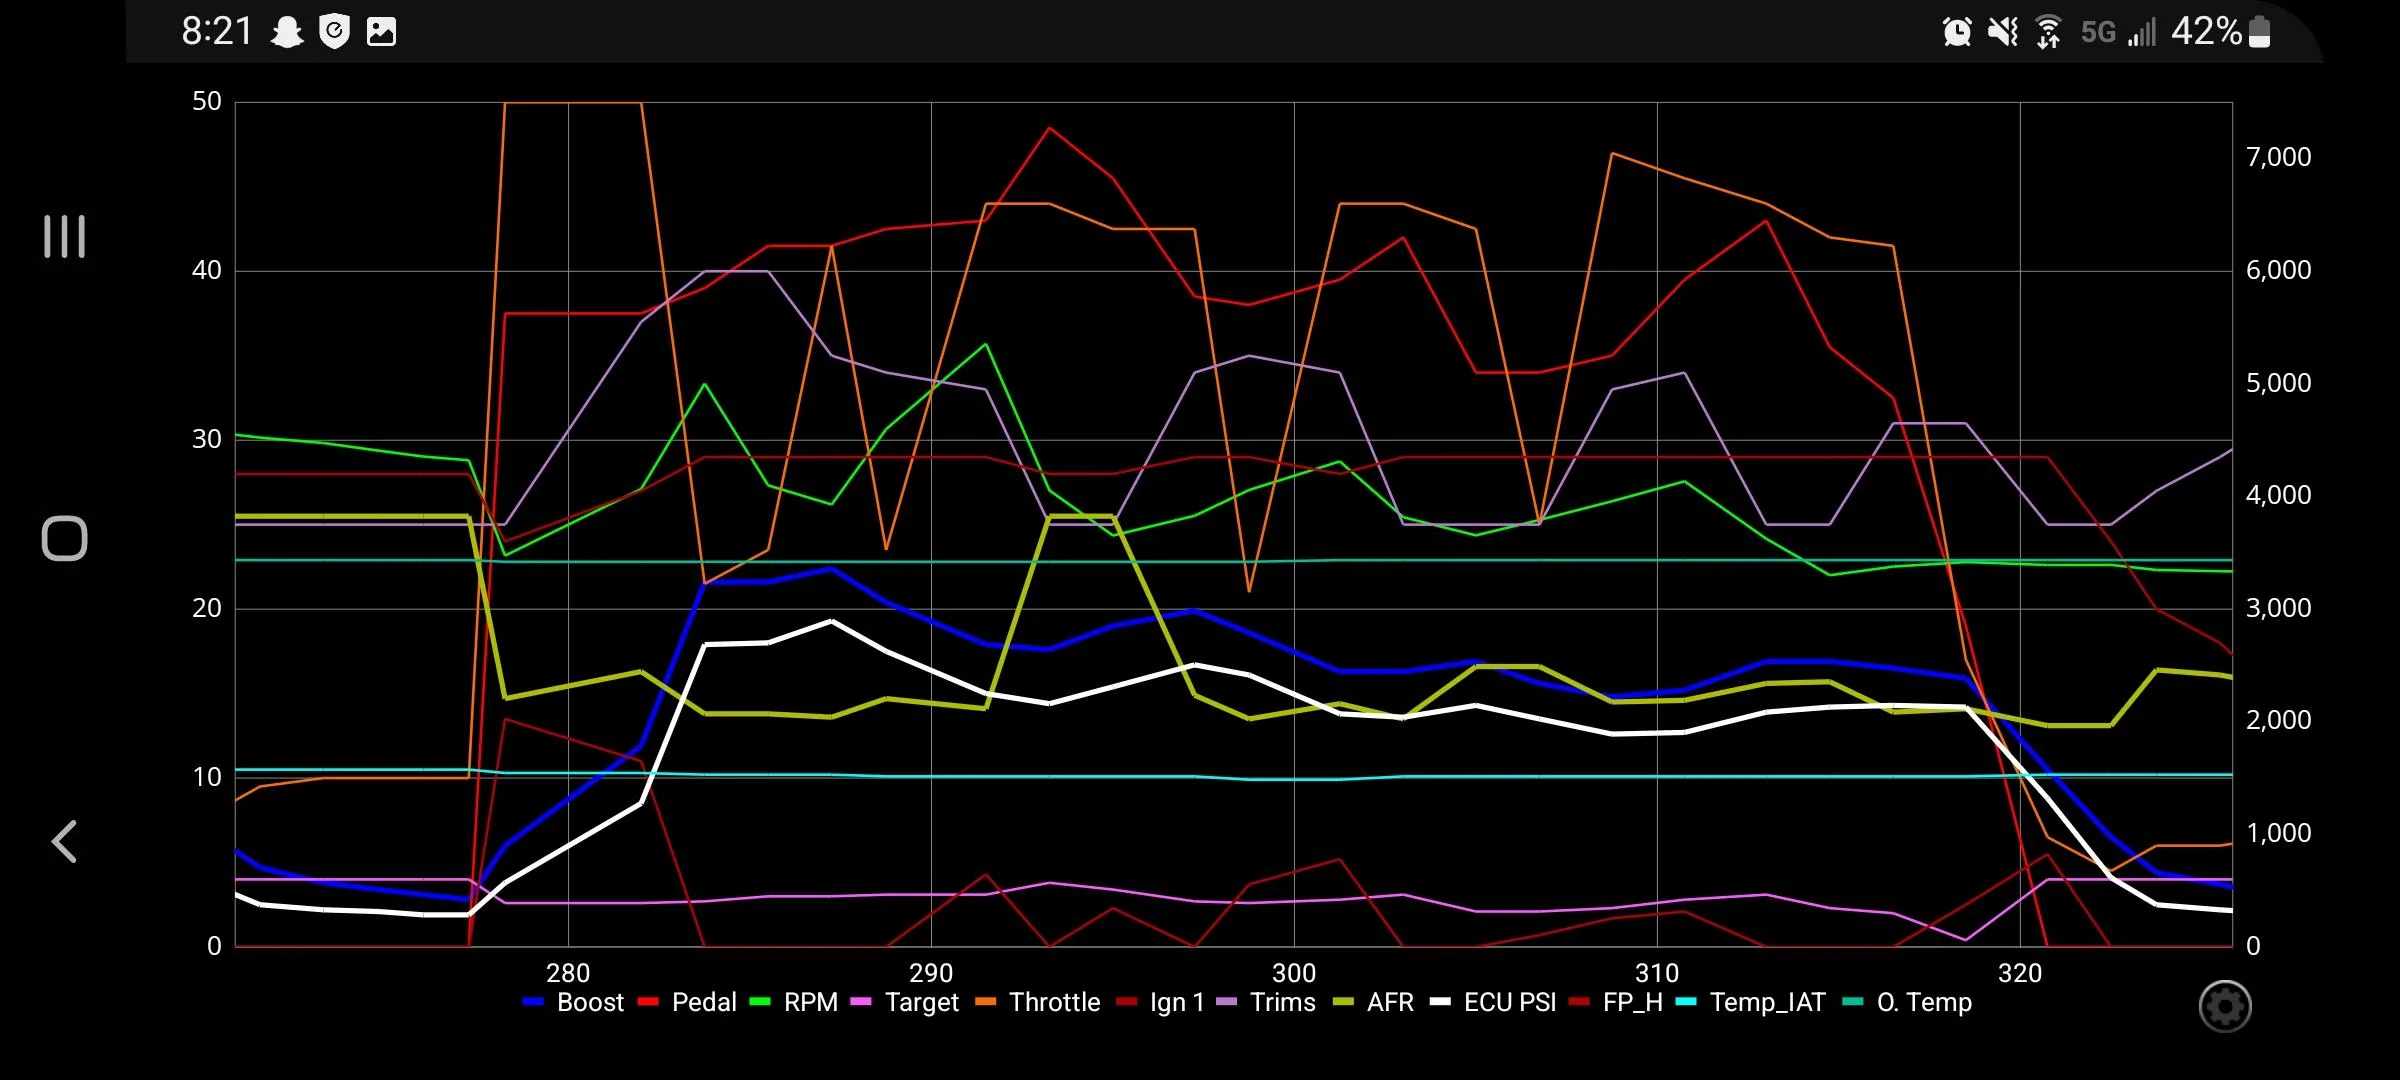Toggle the Pedal series in legend
This screenshot has height=1080, width=2400.
coord(687,1002)
